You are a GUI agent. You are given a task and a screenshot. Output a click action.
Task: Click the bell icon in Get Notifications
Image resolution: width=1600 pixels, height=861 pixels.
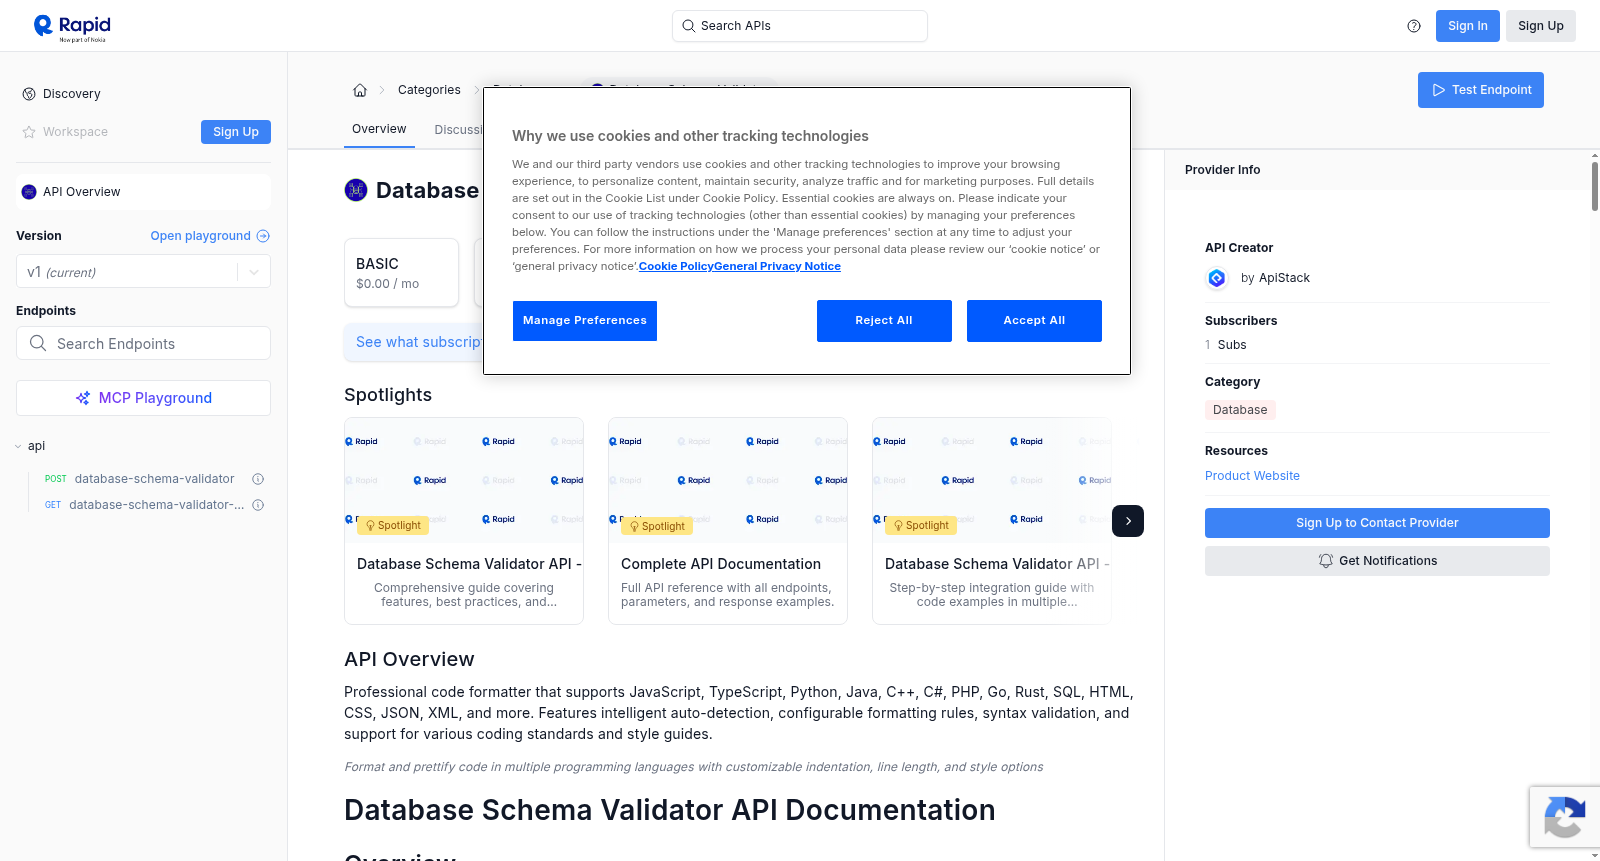(1326, 561)
